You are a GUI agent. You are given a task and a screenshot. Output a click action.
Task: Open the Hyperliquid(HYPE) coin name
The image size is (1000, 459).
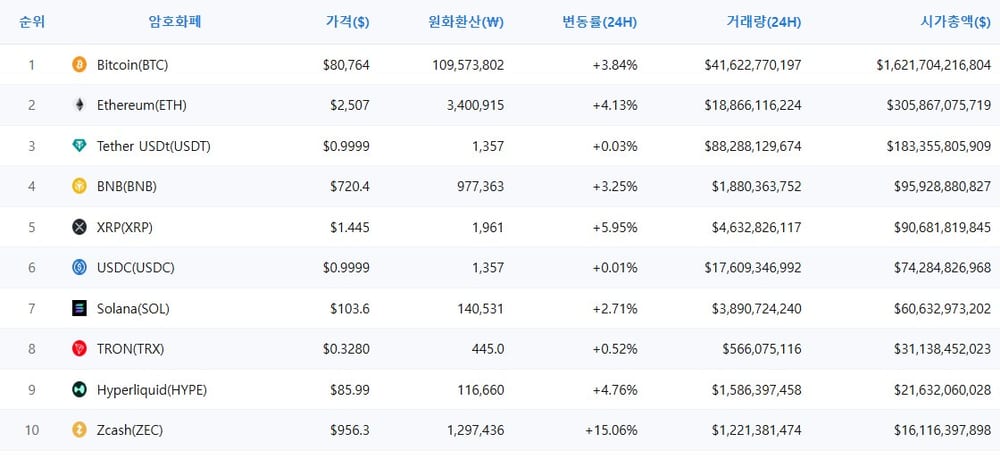(x=152, y=390)
